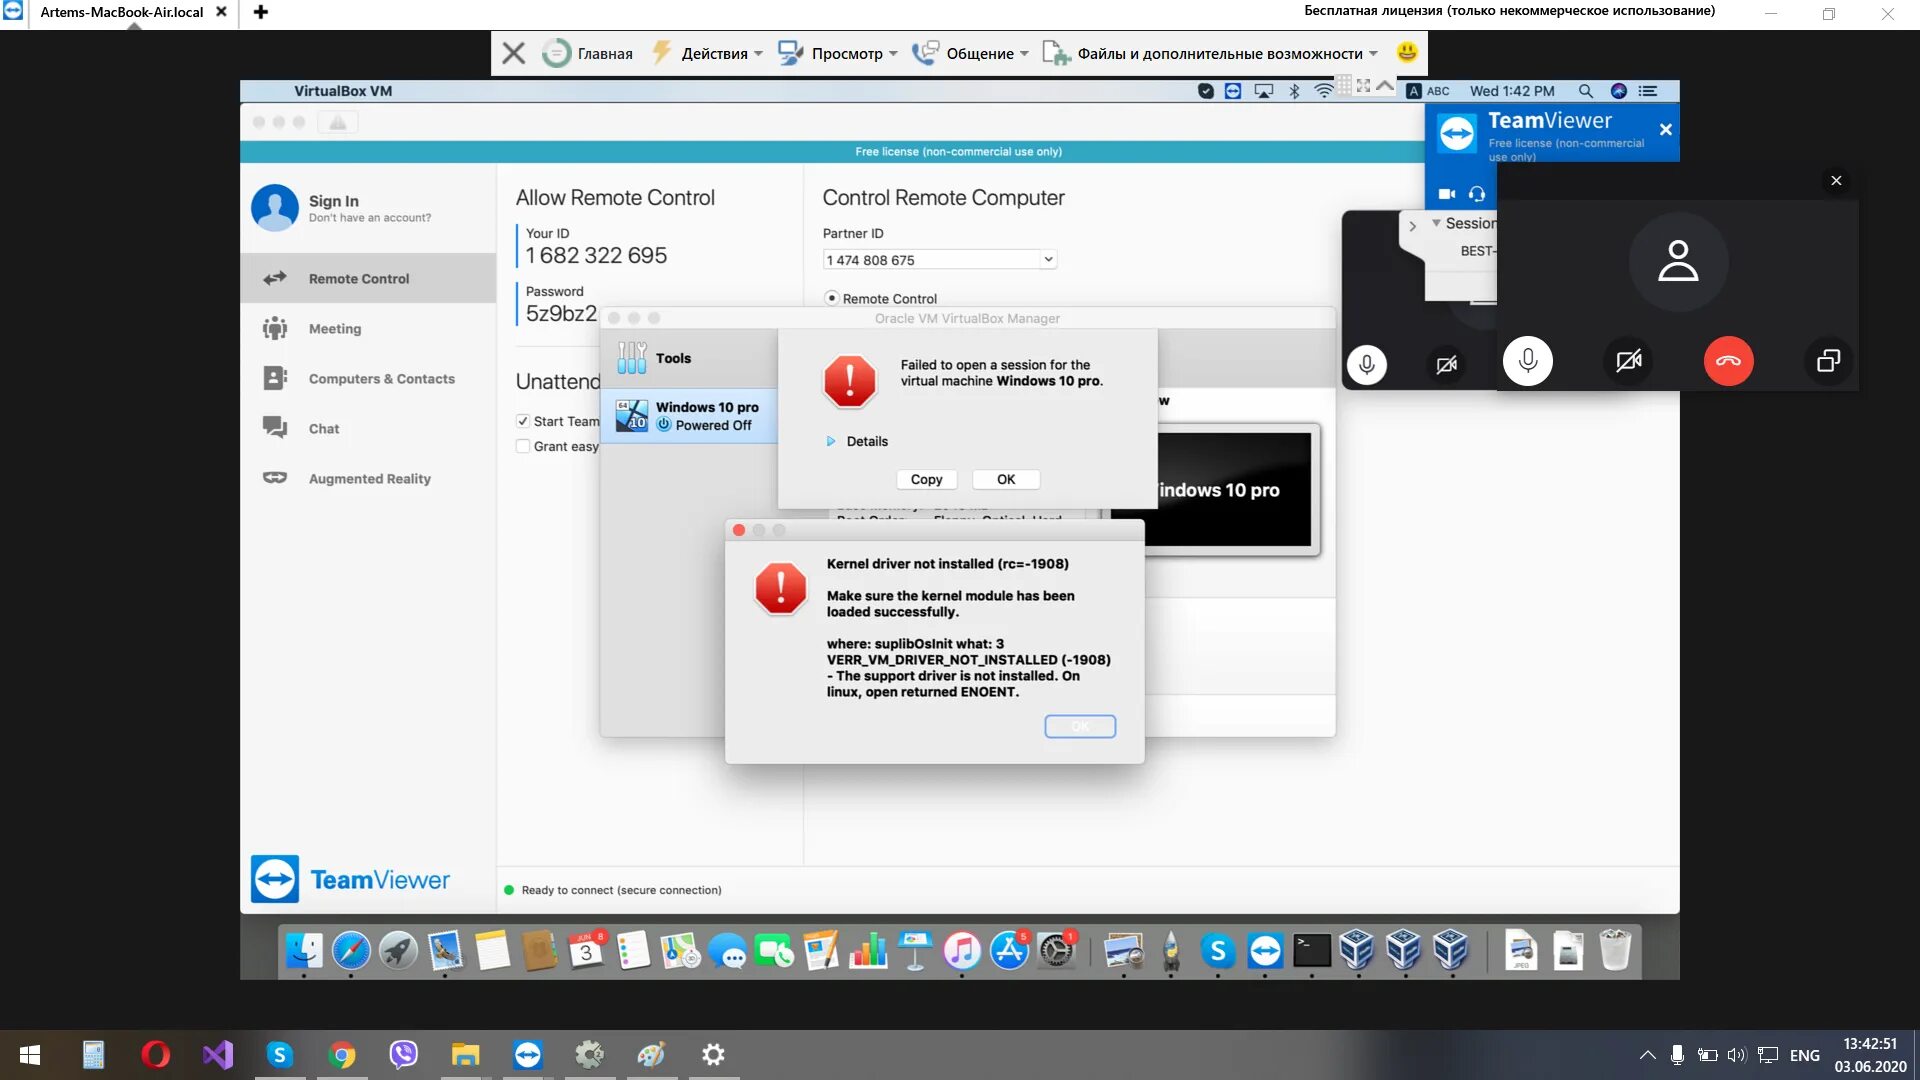Open the Общение toolbar menu

(979, 53)
